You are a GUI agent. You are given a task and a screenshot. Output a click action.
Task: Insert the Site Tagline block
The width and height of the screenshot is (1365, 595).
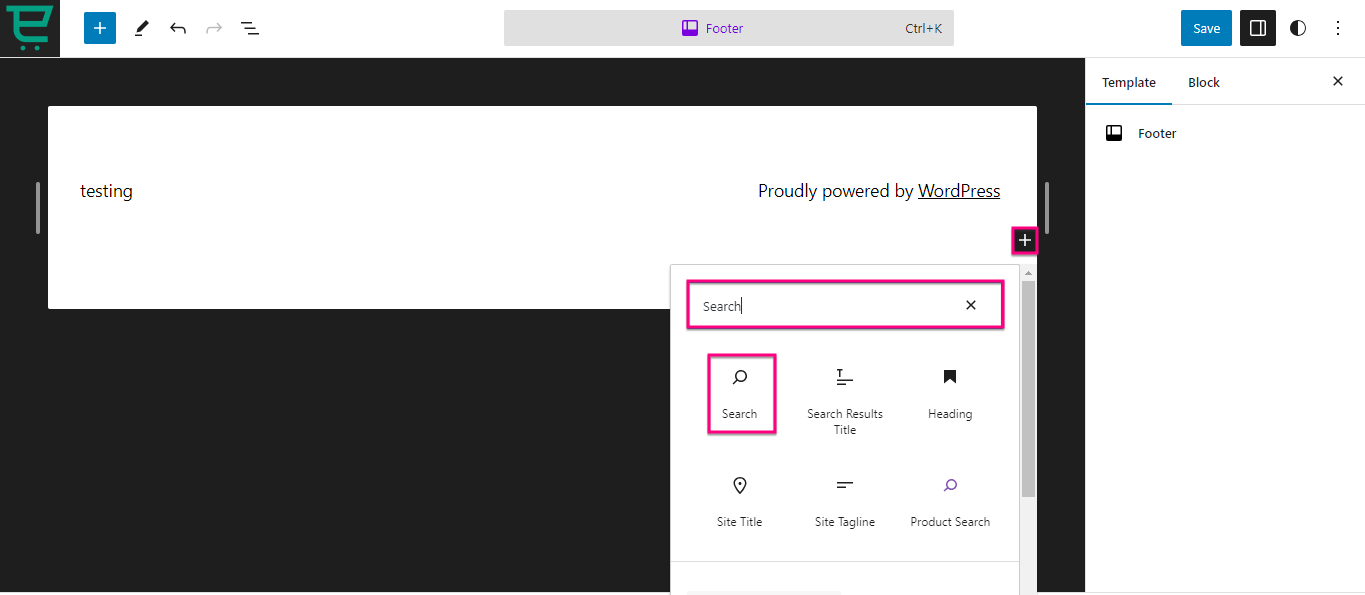click(x=845, y=502)
